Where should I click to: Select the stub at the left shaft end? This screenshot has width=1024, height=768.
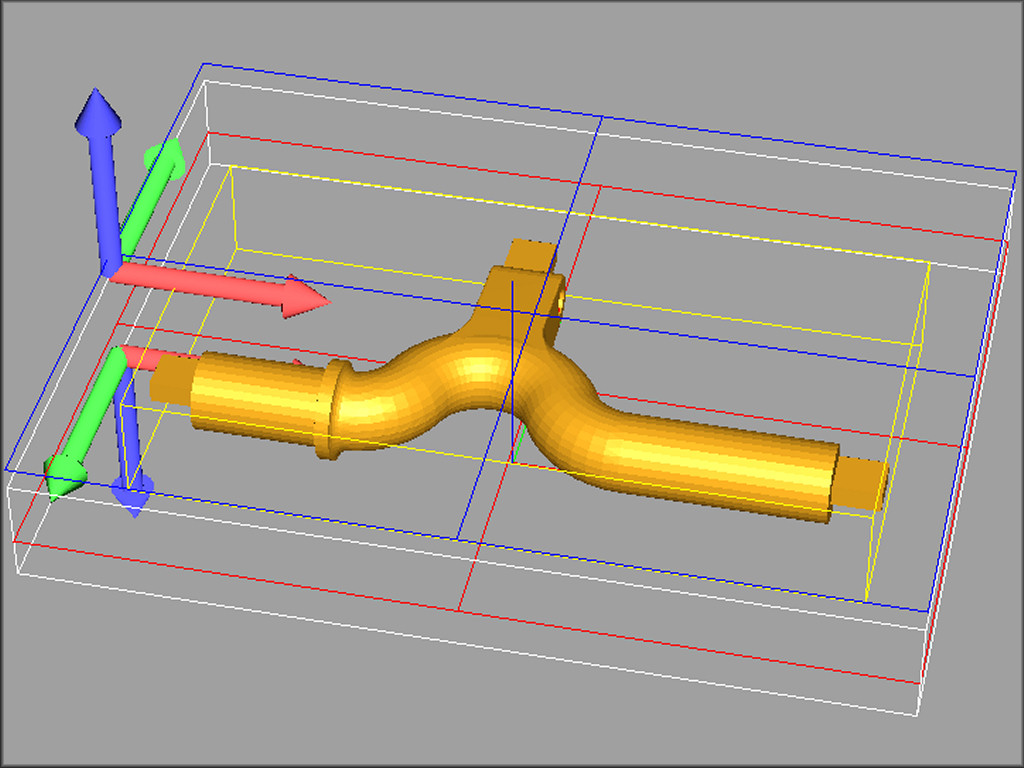170,380
